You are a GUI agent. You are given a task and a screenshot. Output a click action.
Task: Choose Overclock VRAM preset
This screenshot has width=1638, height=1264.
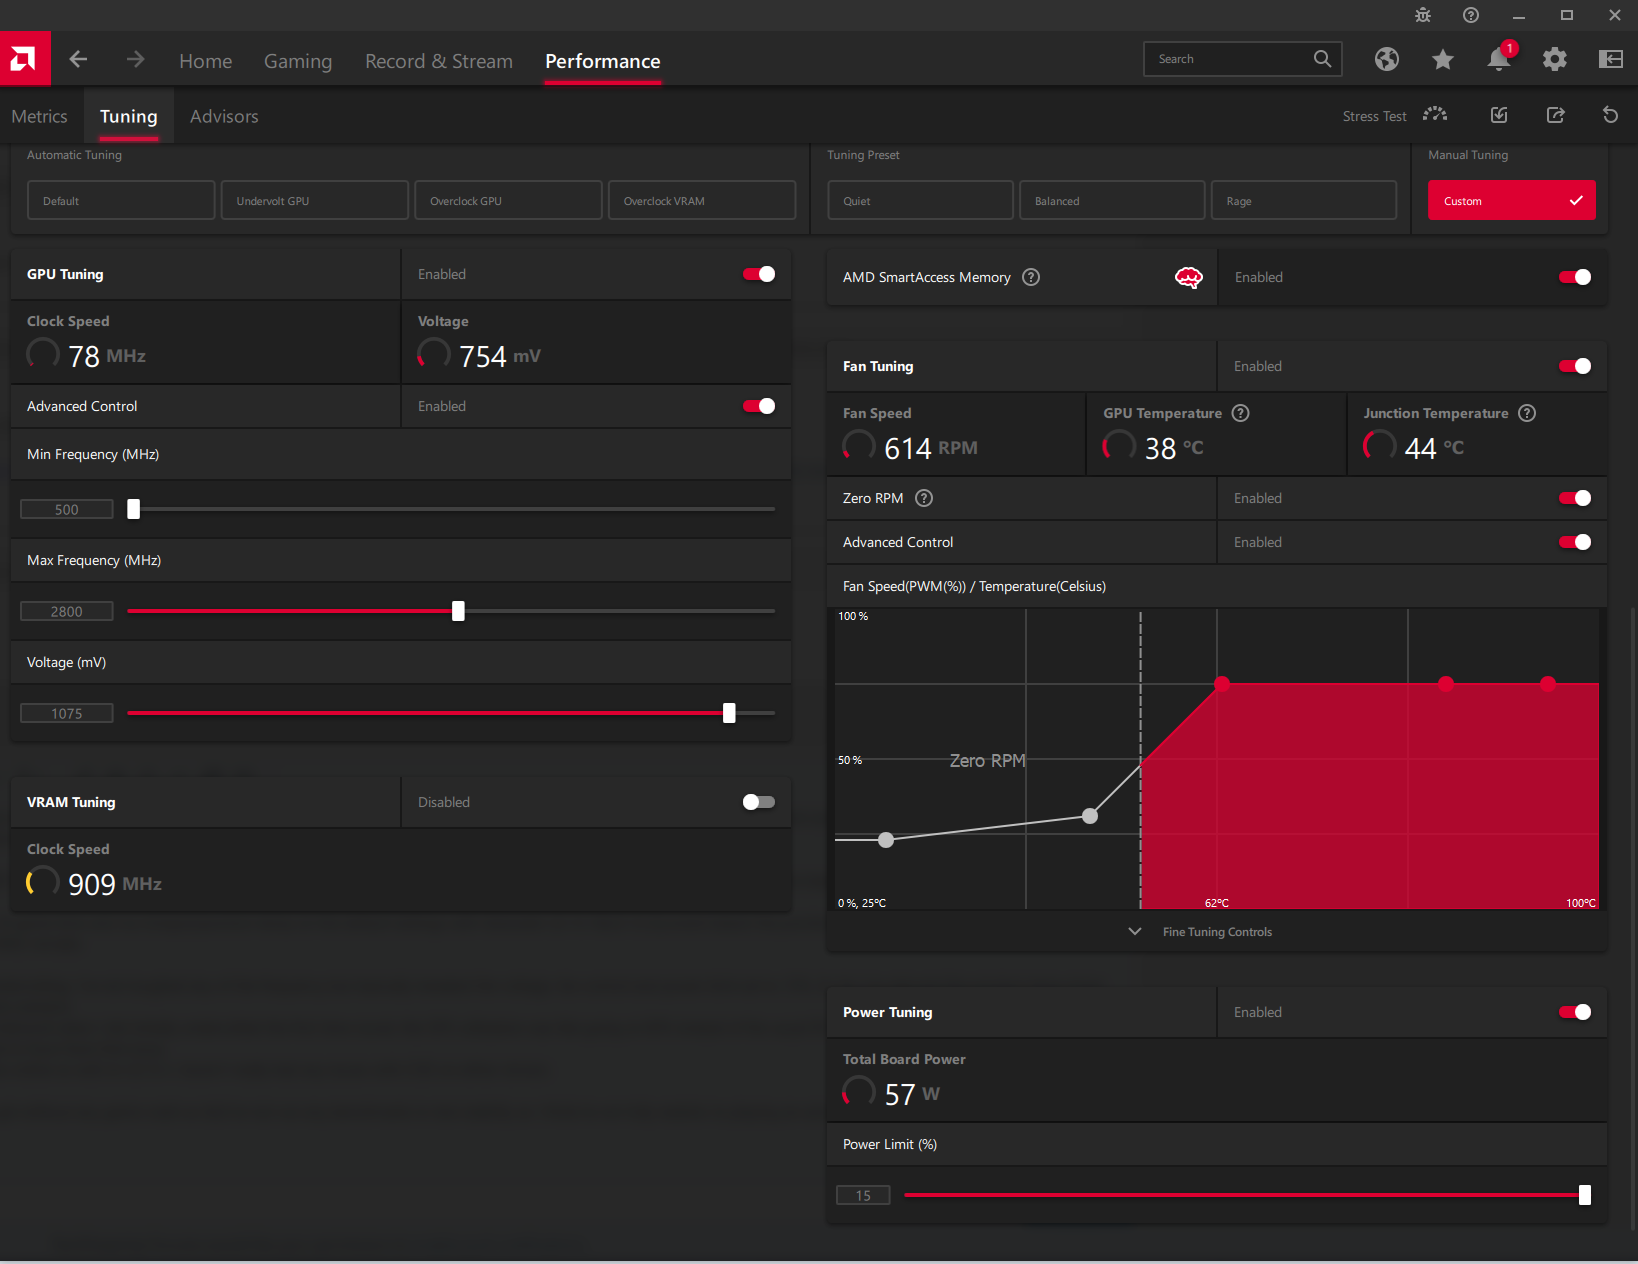click(702, 200)
